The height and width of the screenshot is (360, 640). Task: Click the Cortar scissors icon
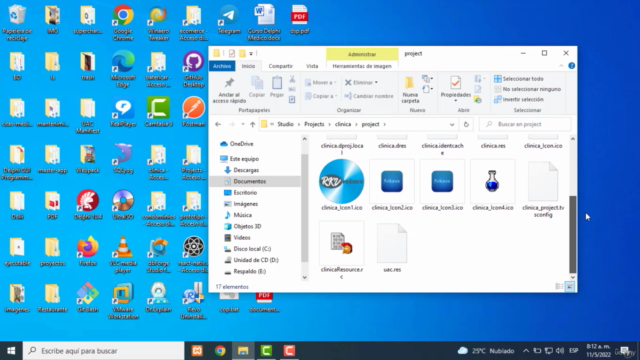point(292,79)
